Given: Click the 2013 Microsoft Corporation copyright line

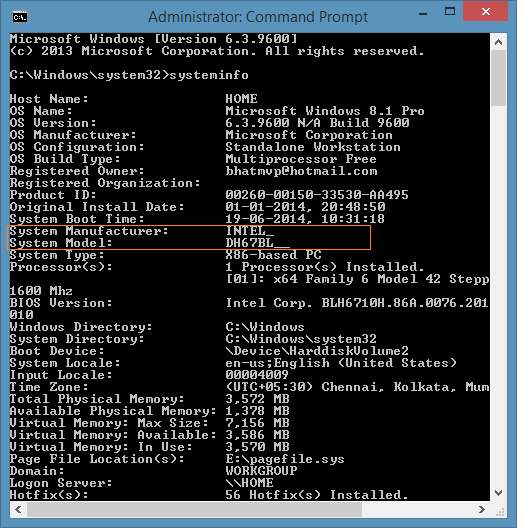Looking at the screenshot, I should [217, 51].
